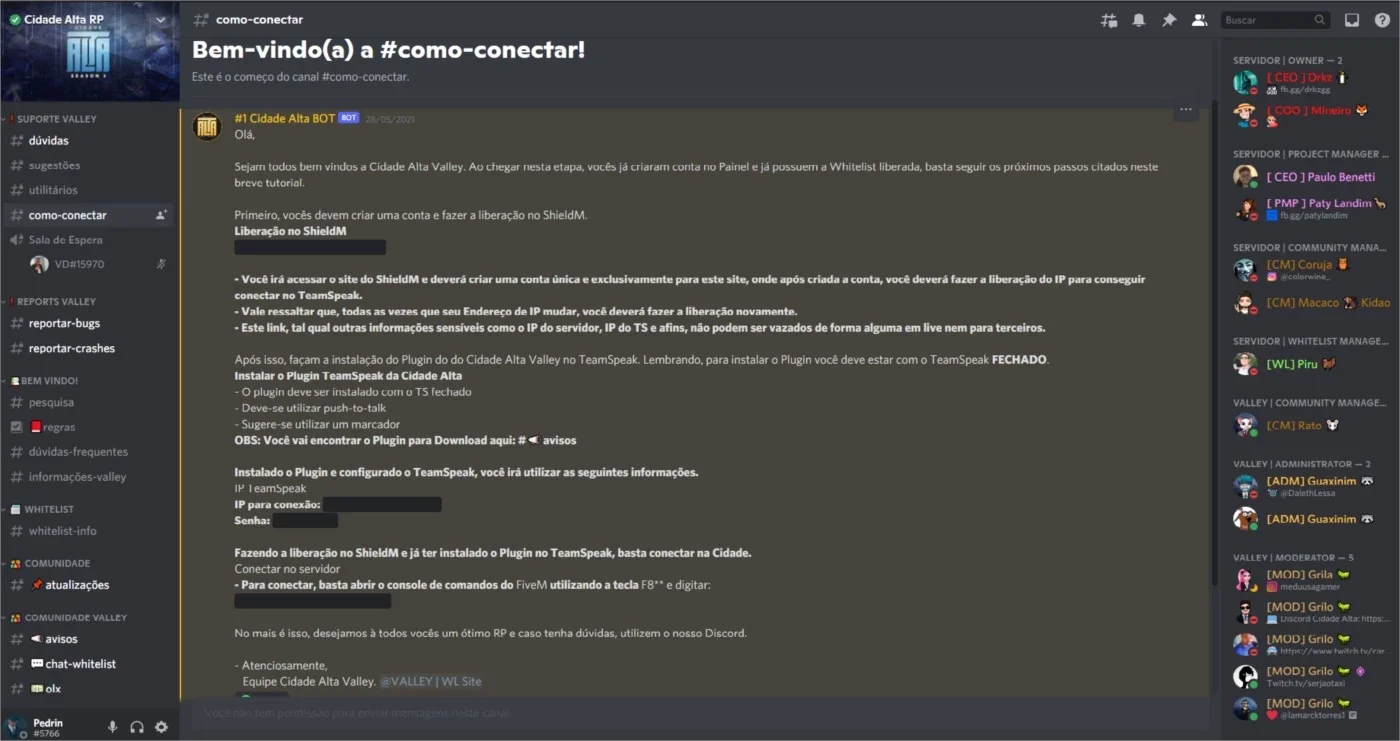Open notification settings bell icon

[1138, 20]
